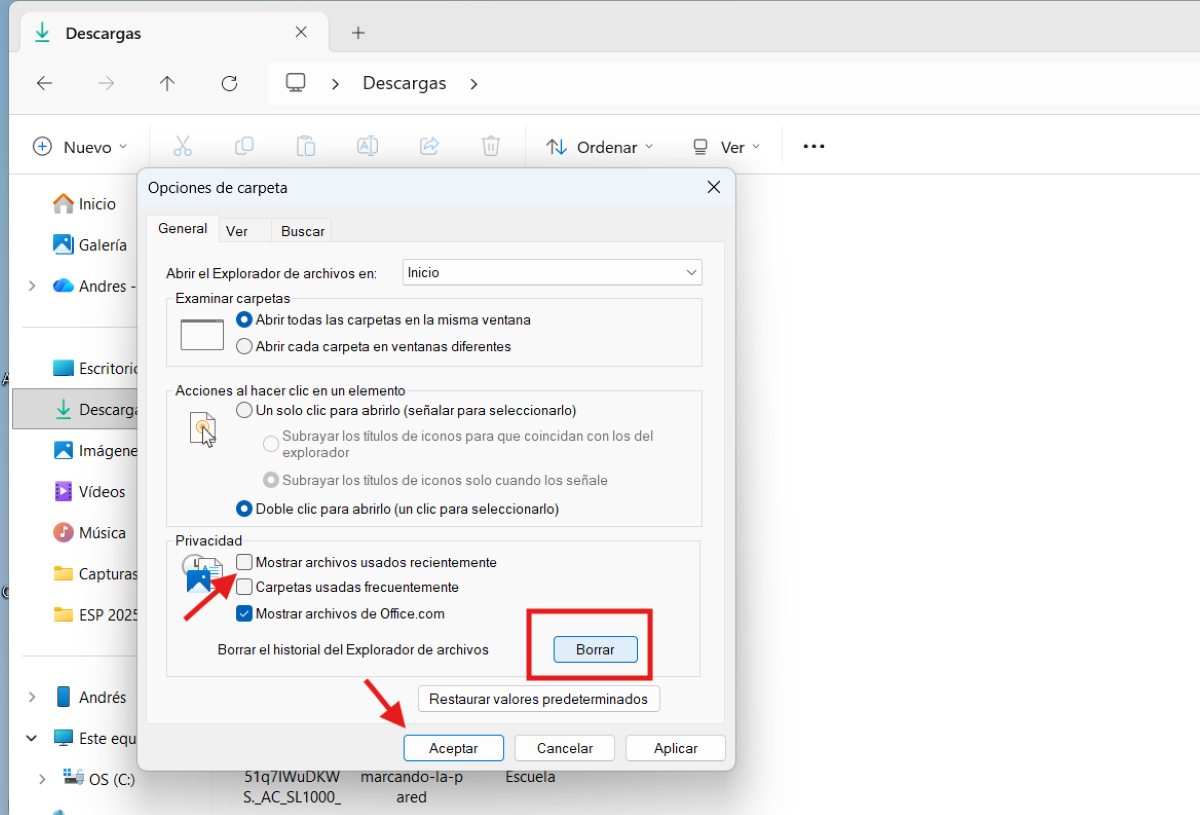Enable Mostrar archivos usados recientemente

pyautogui.click(x=243, y=562)
